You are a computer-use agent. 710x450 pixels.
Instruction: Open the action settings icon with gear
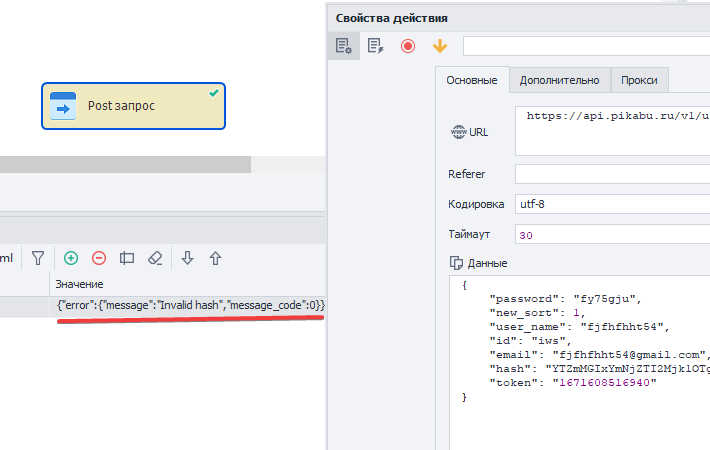(344, 46)
